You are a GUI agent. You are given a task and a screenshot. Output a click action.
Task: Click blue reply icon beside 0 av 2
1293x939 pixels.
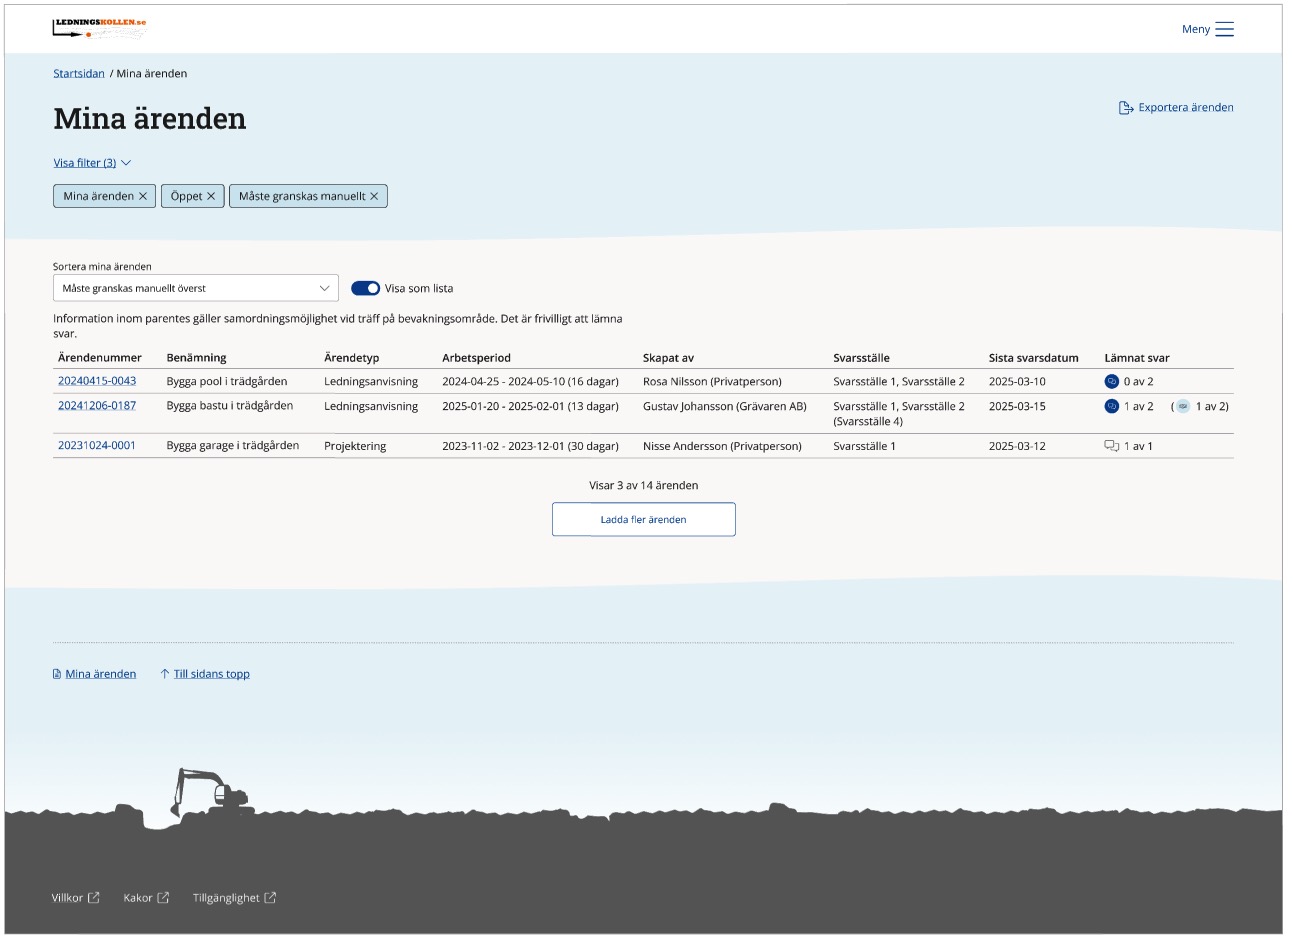coord(1111,381)
